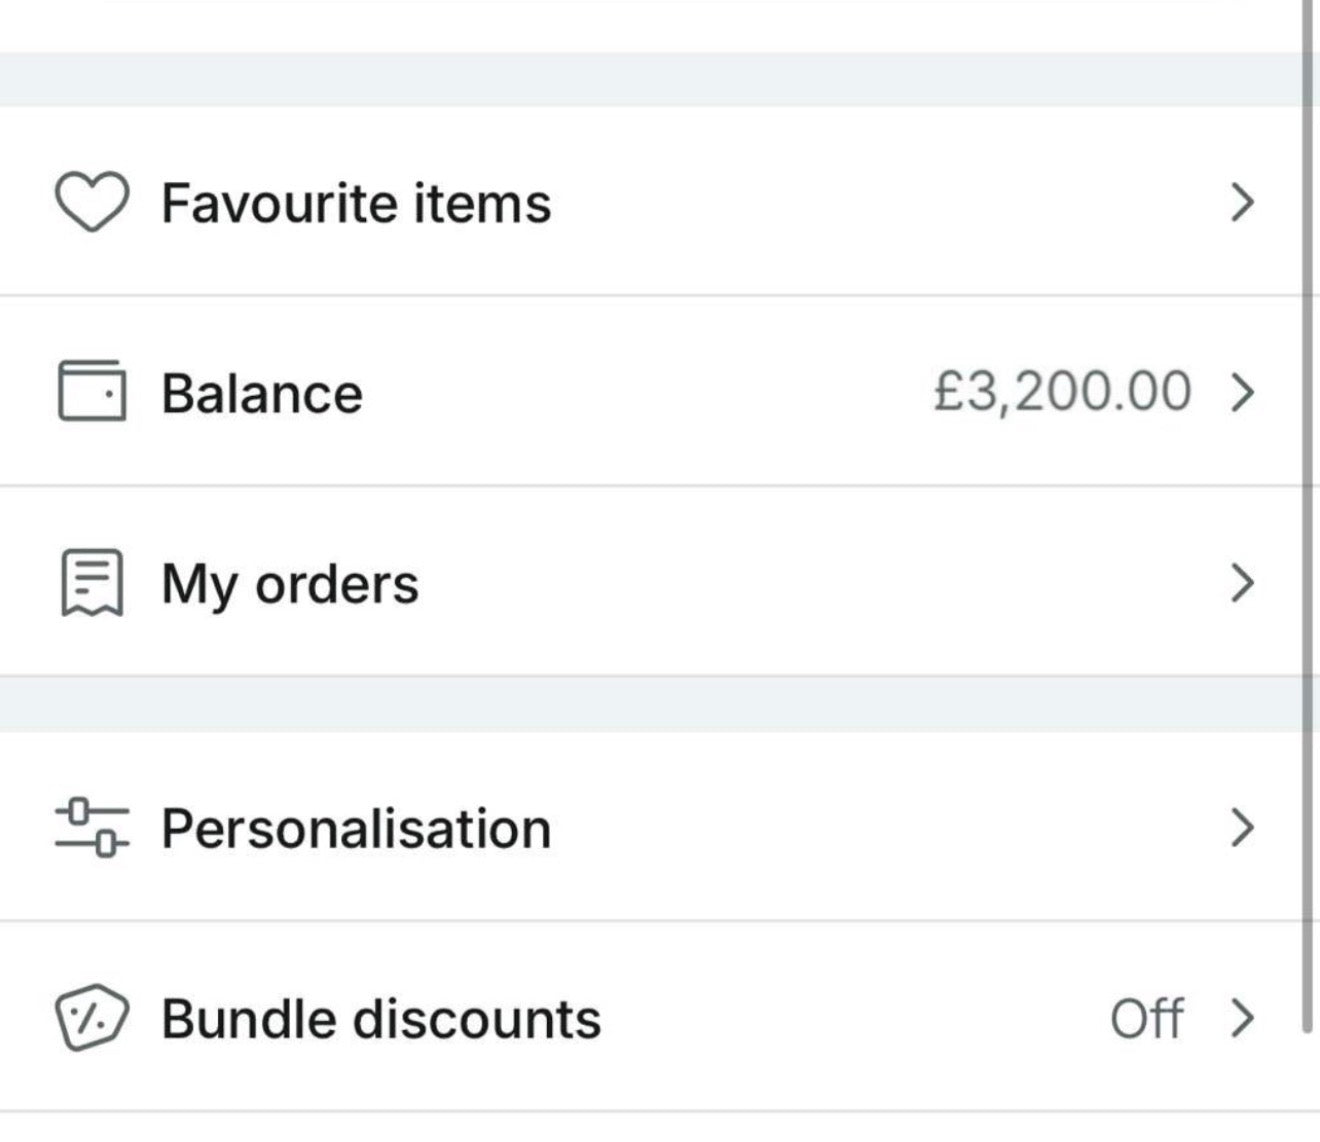Viewport: 1320px width, 1142px height.
Task: Click the receipt icon for My orders
Action: point(92,582)
